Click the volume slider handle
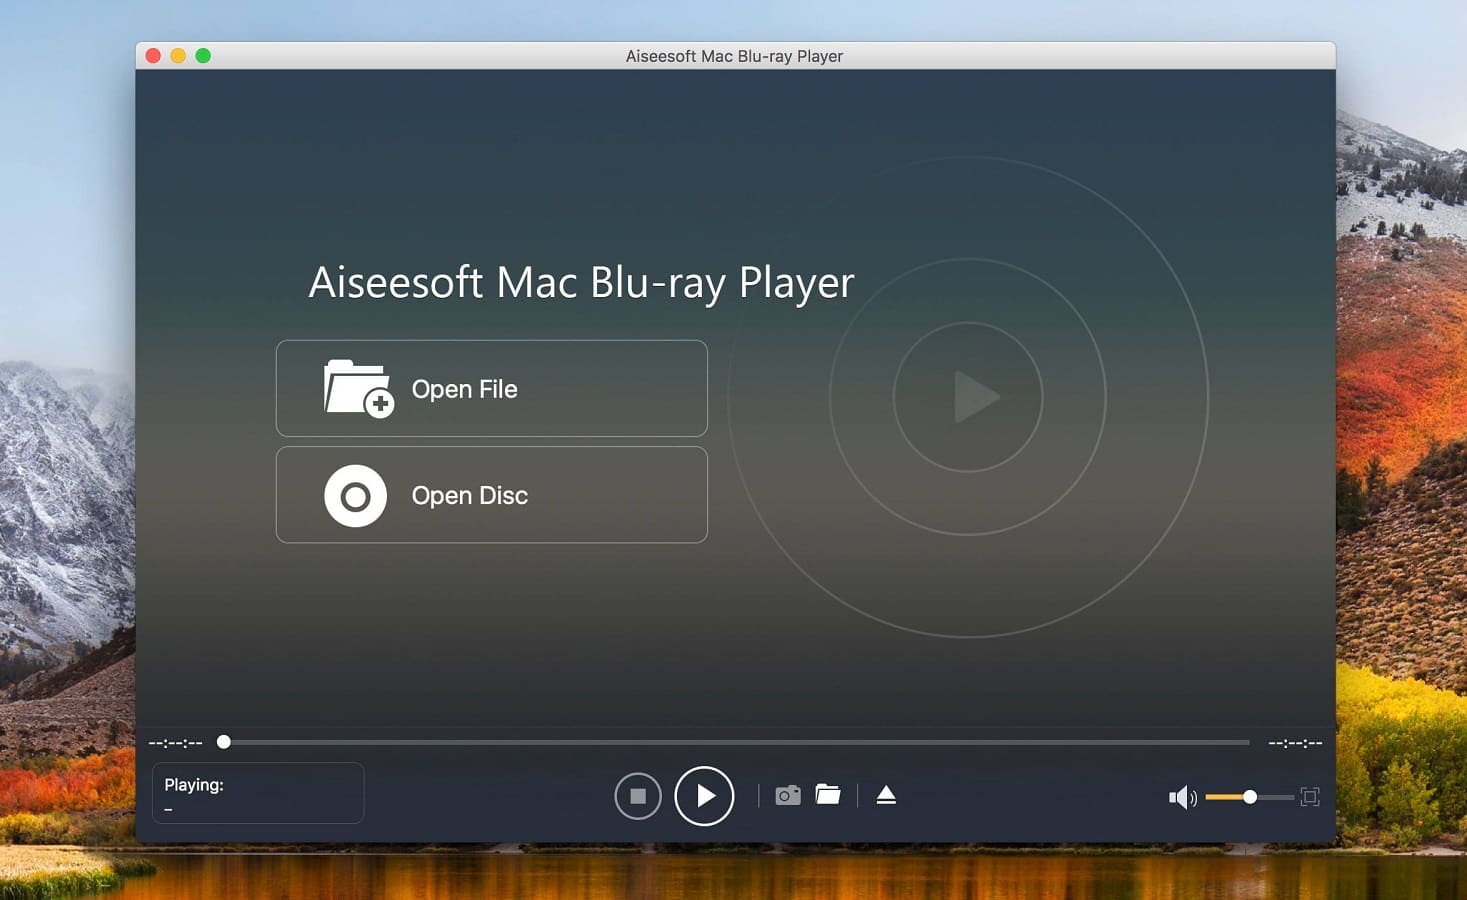The height and width of the screenshot is (900, 1467). [x=1250, y=797]
